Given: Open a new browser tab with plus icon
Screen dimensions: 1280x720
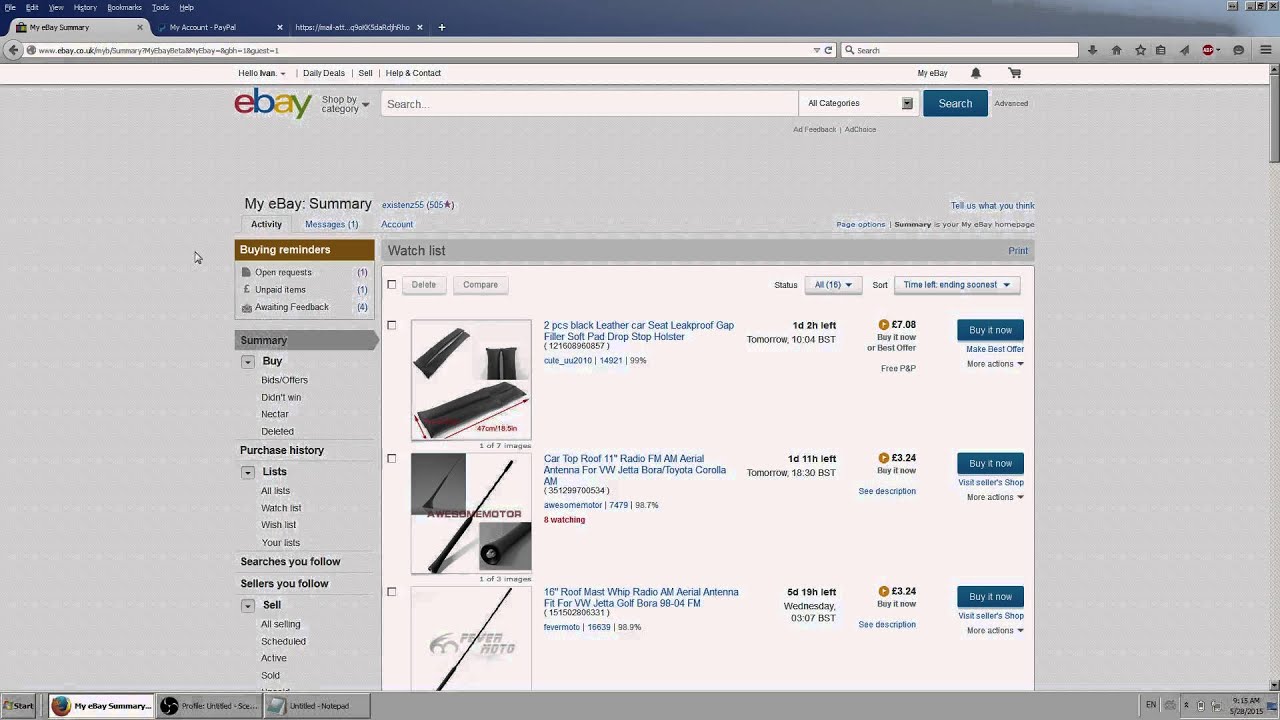Looking at the screenshot, I should click(441, 27).
